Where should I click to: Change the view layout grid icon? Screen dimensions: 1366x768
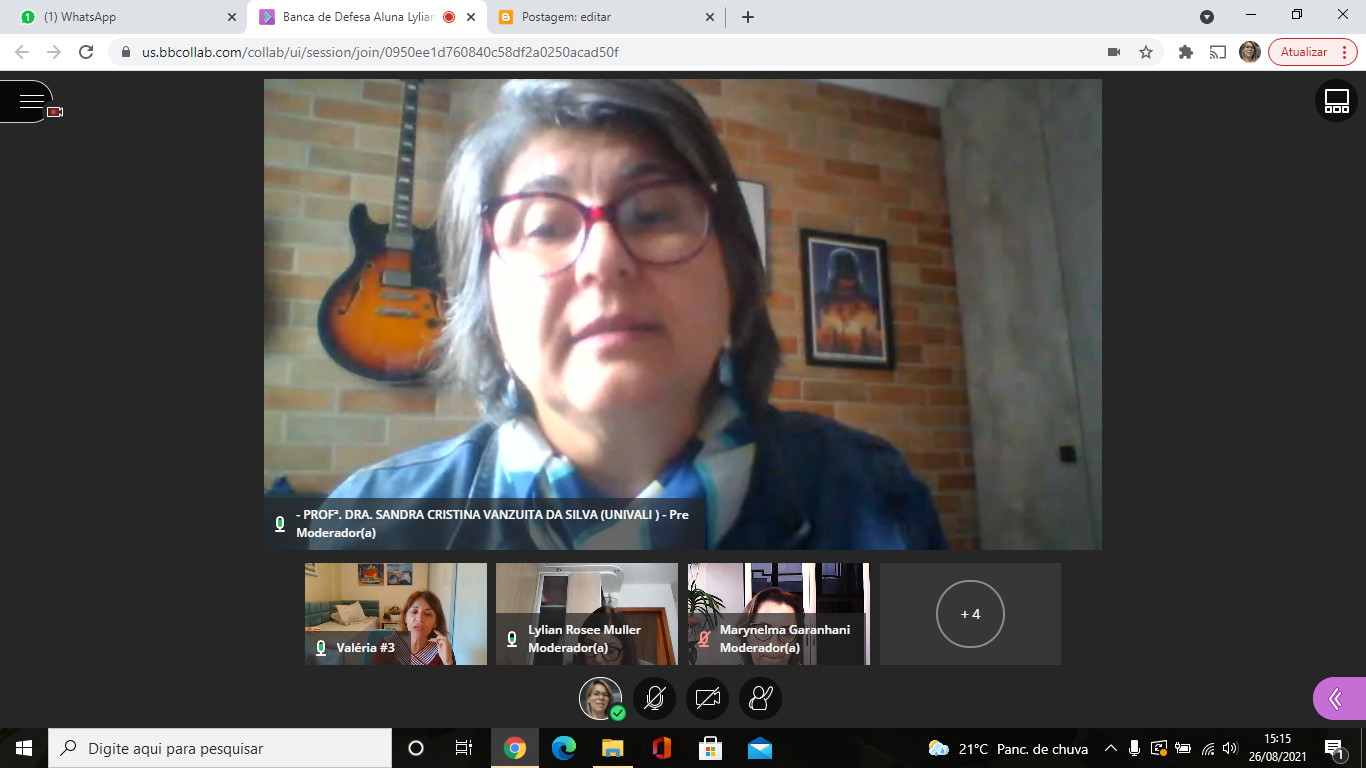point(1336,101)
